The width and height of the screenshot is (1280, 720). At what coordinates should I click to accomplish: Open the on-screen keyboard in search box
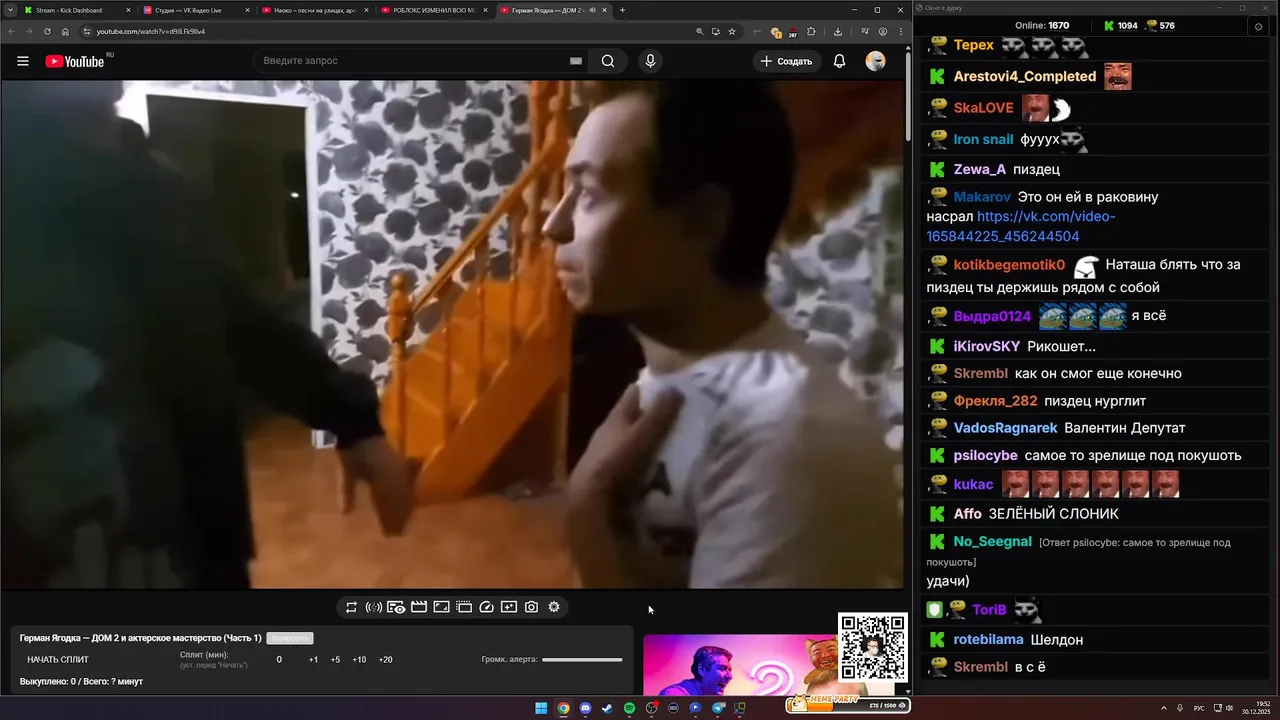tap(576, 61)
